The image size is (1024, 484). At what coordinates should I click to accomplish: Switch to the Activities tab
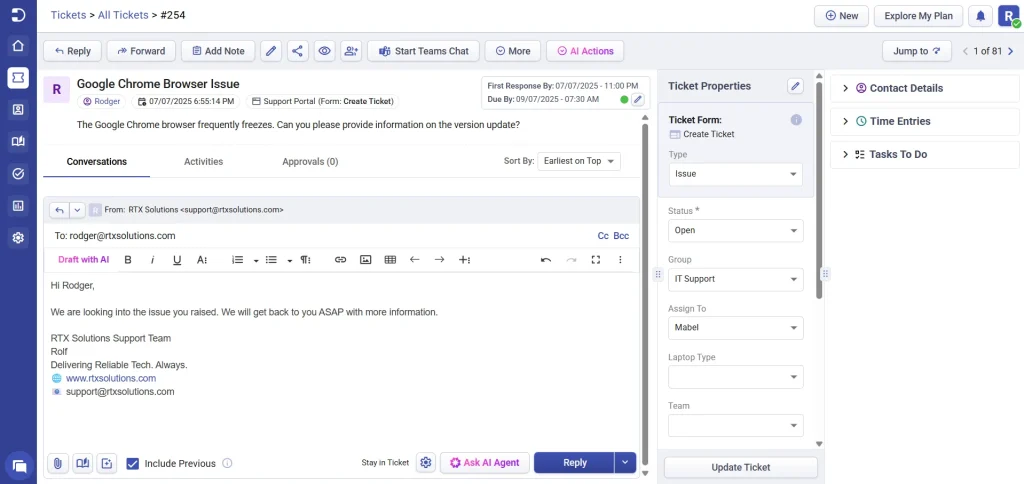pos(203,161)
